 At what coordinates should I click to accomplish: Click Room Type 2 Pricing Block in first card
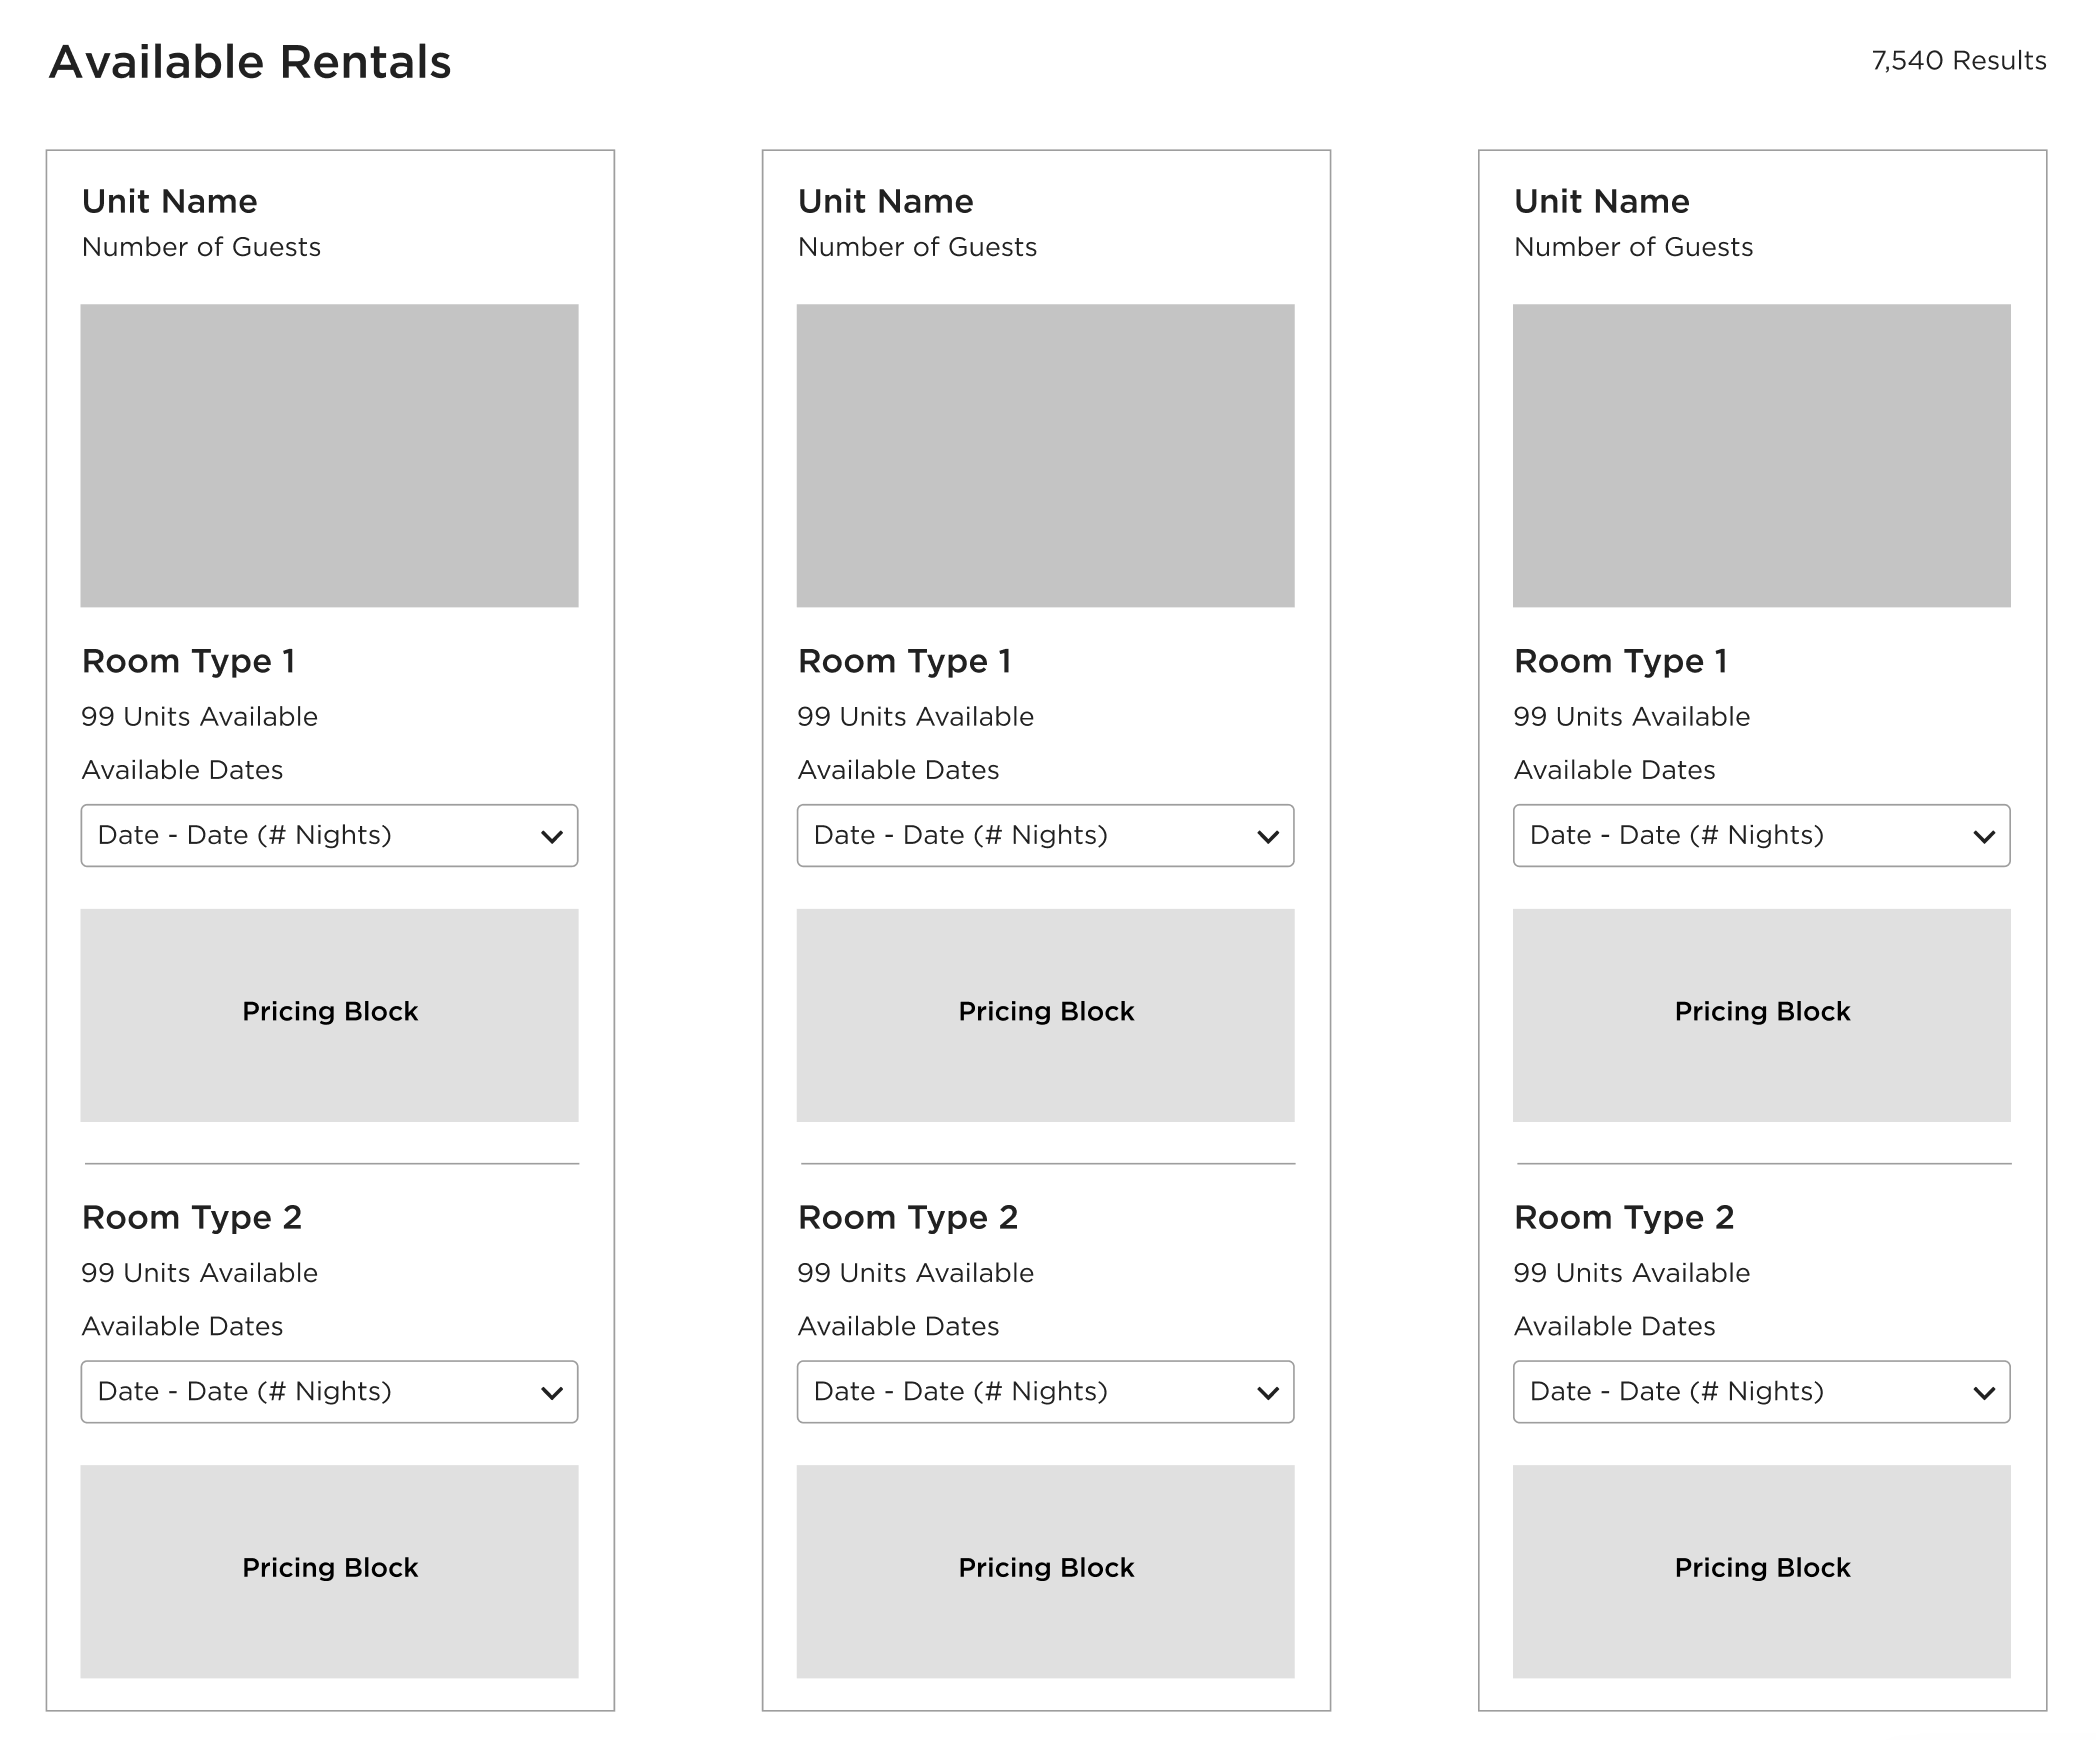(329, 1570)
